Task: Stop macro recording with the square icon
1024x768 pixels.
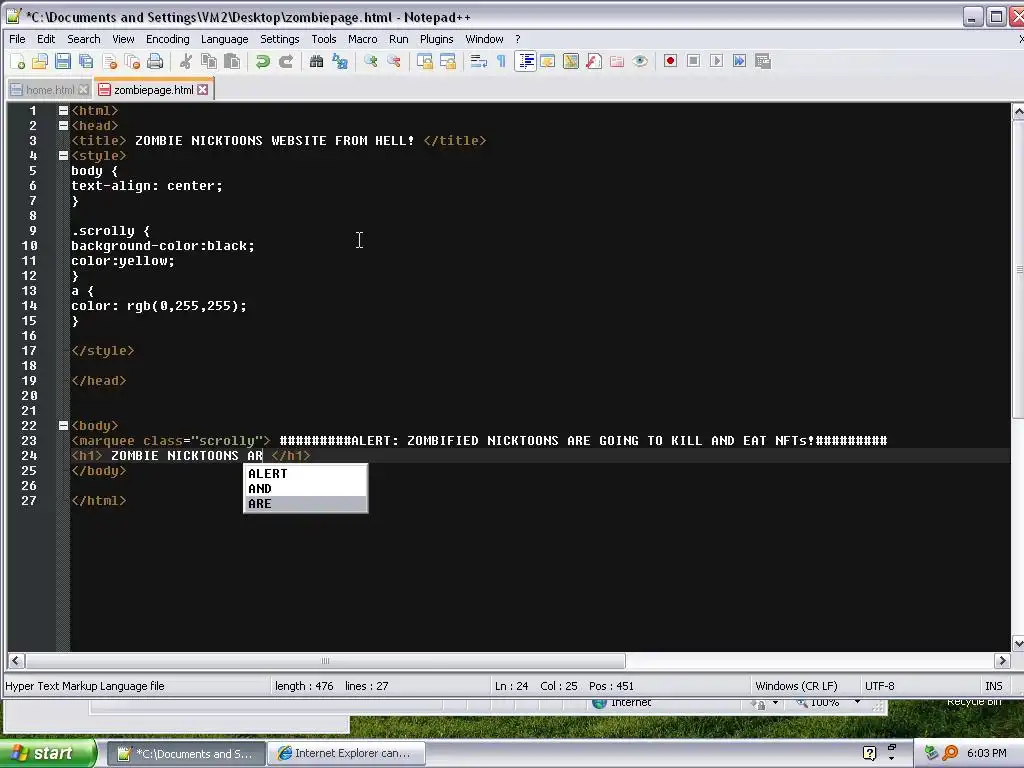Action: tap(694, 61)
